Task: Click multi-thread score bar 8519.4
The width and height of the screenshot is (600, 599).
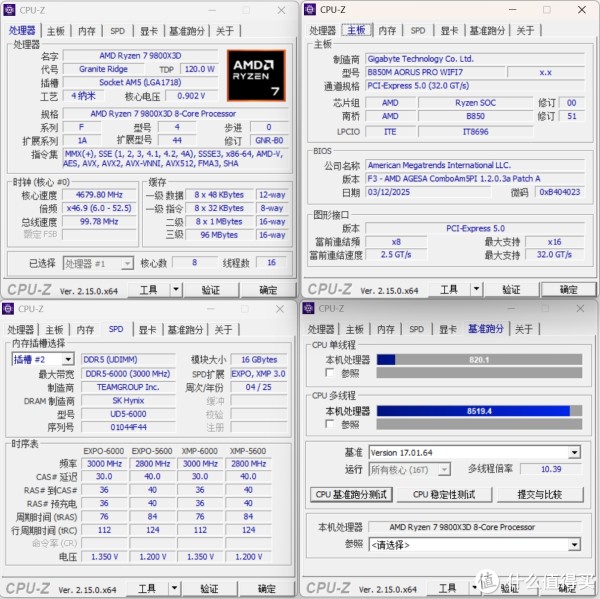Action: (479, 411)
